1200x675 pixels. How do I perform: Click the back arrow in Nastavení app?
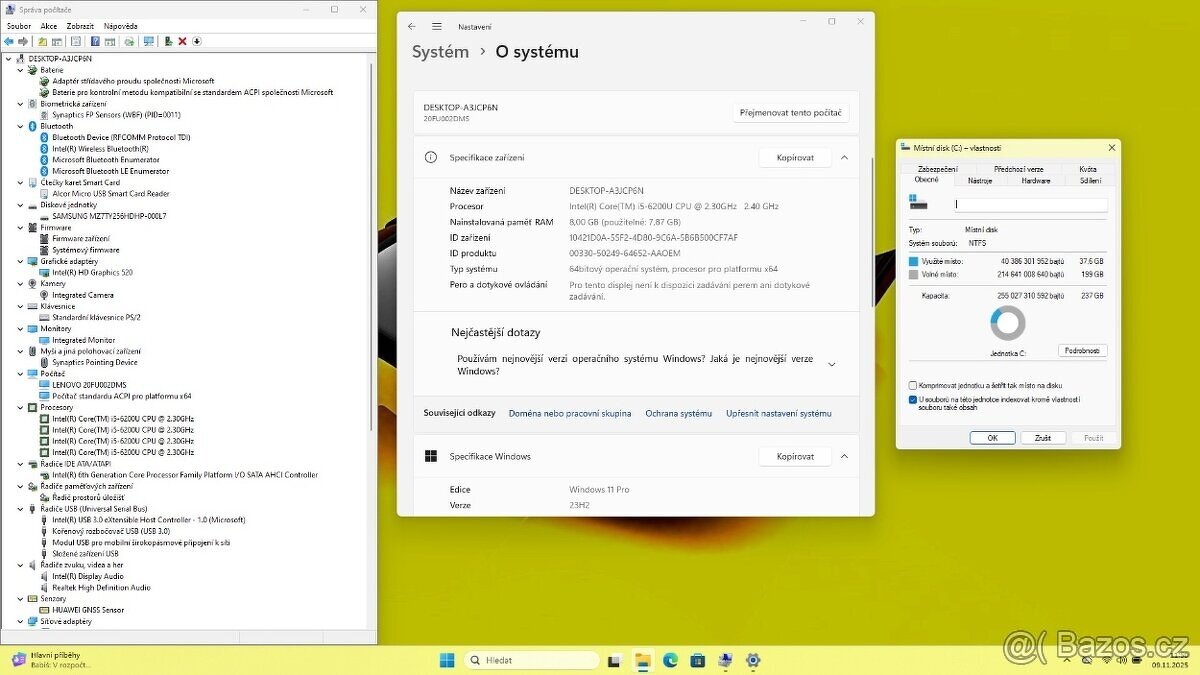413,26
